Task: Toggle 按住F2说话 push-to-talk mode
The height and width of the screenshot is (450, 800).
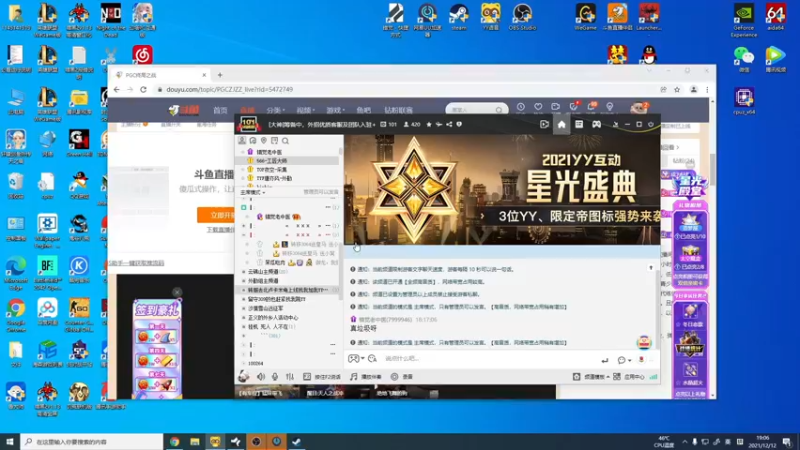Action: [x=322, y=377]
